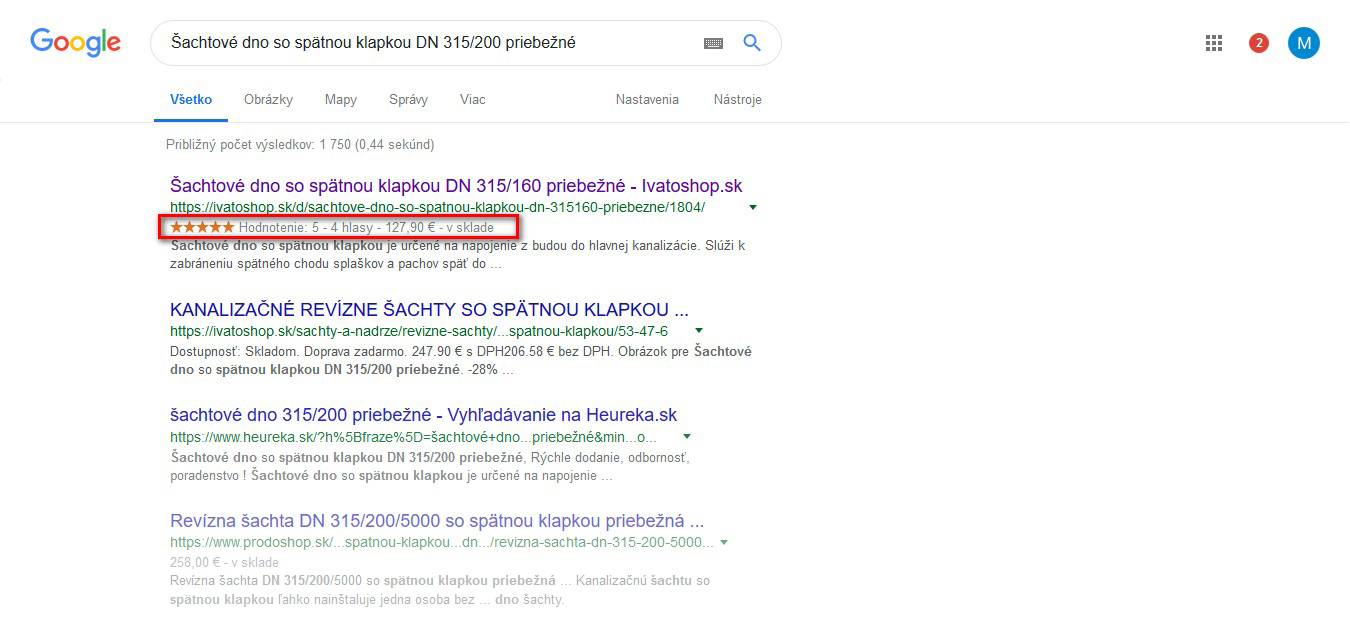
Task: View the red notifications badge
Action: tap(1259, 43)
